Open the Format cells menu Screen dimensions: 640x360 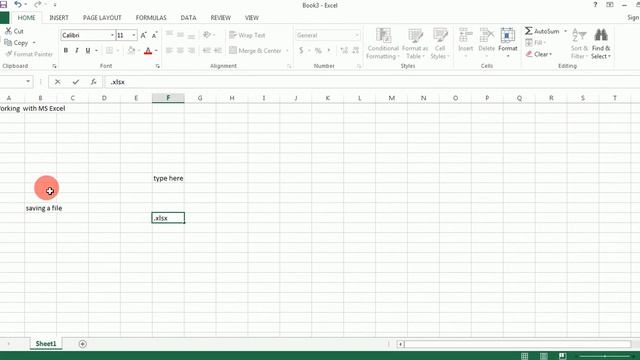(x=508, y=43)
